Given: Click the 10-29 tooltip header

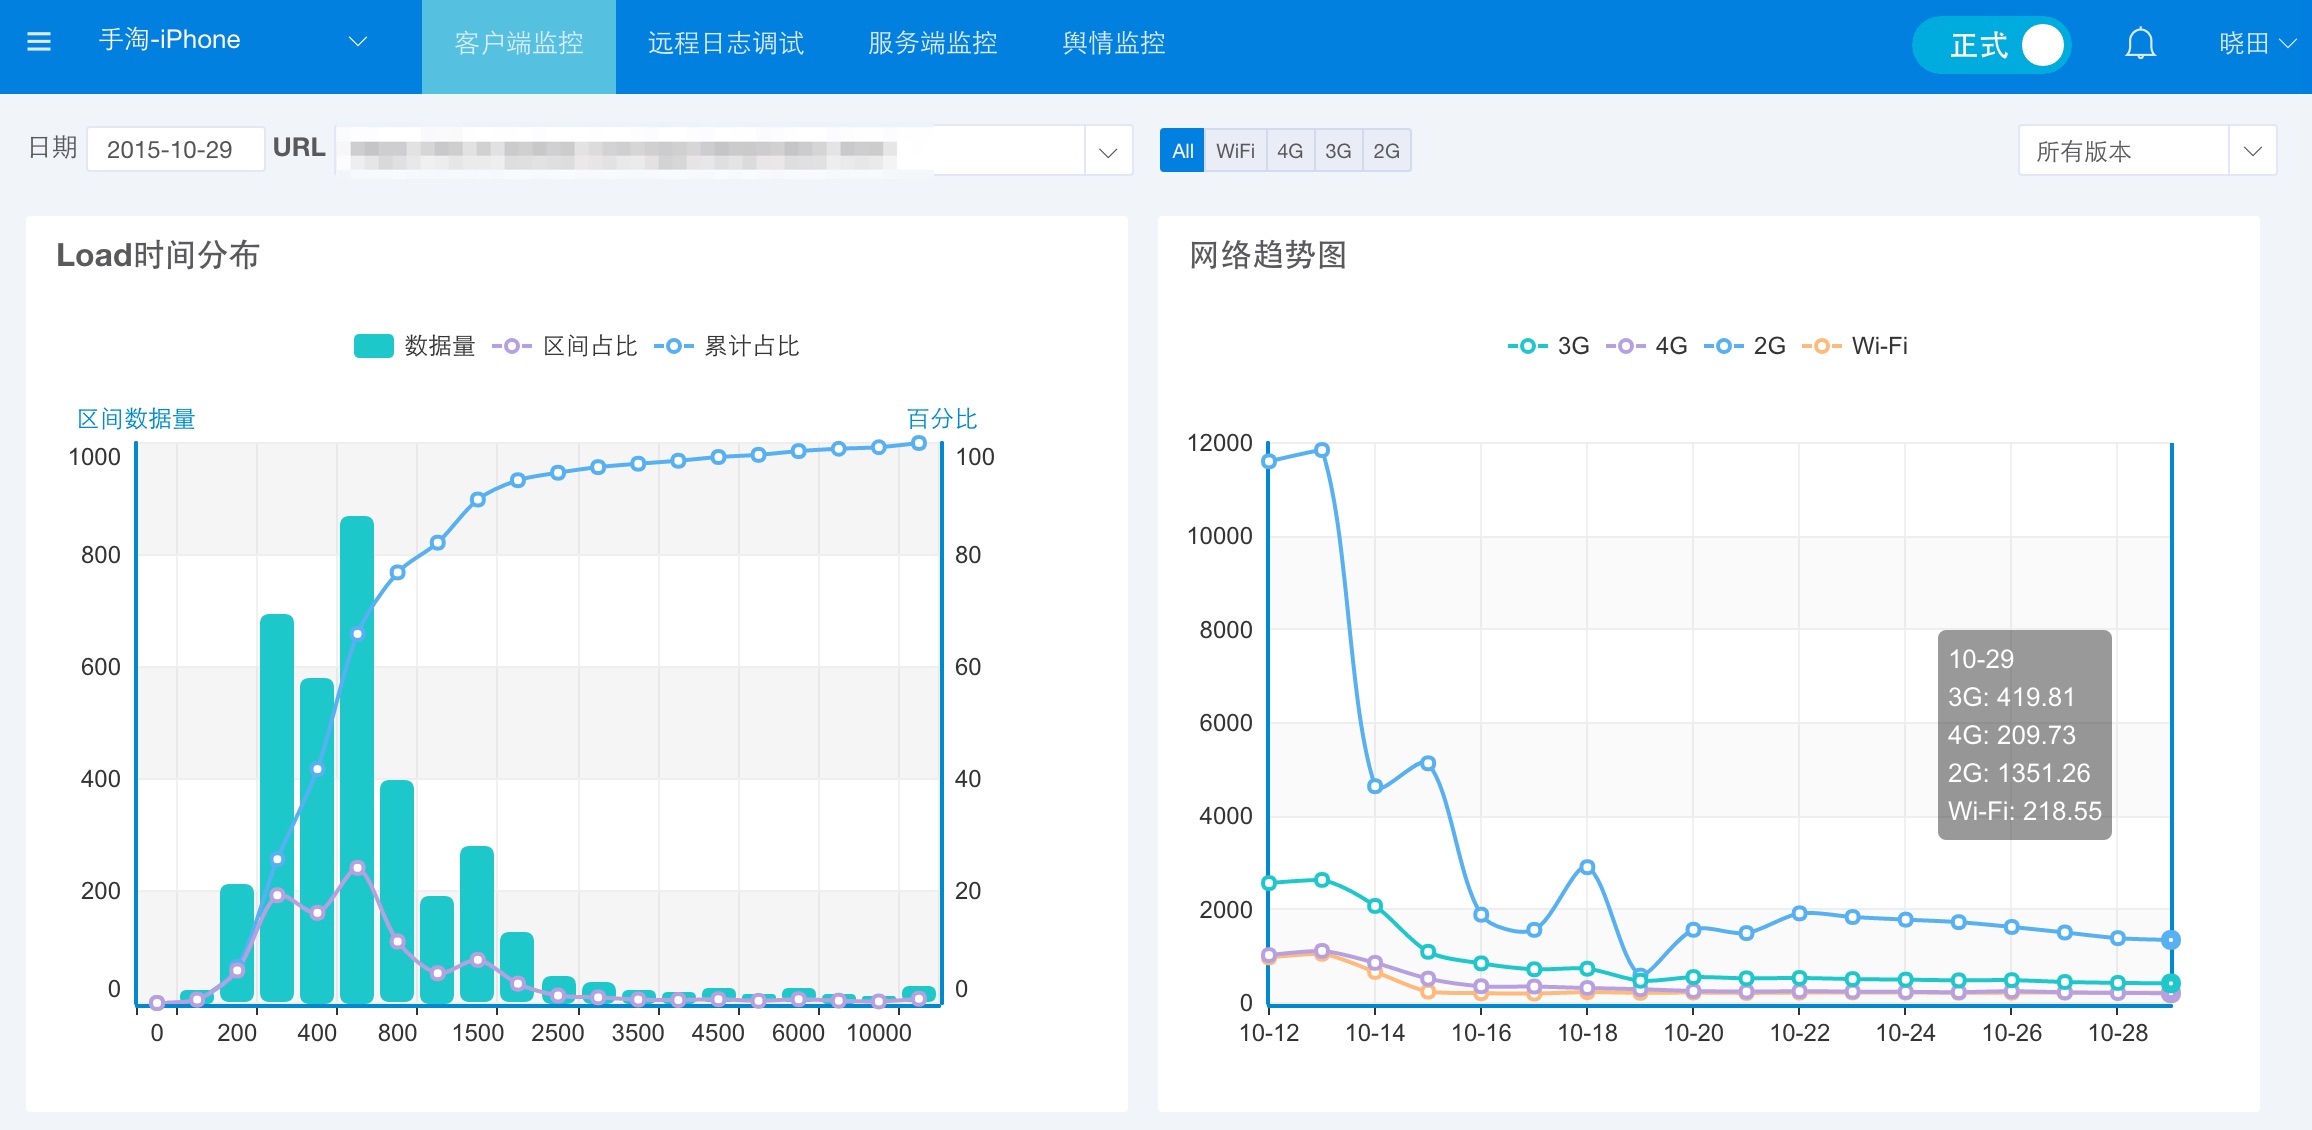Looking at the screenshot, I should point(1981,659).
